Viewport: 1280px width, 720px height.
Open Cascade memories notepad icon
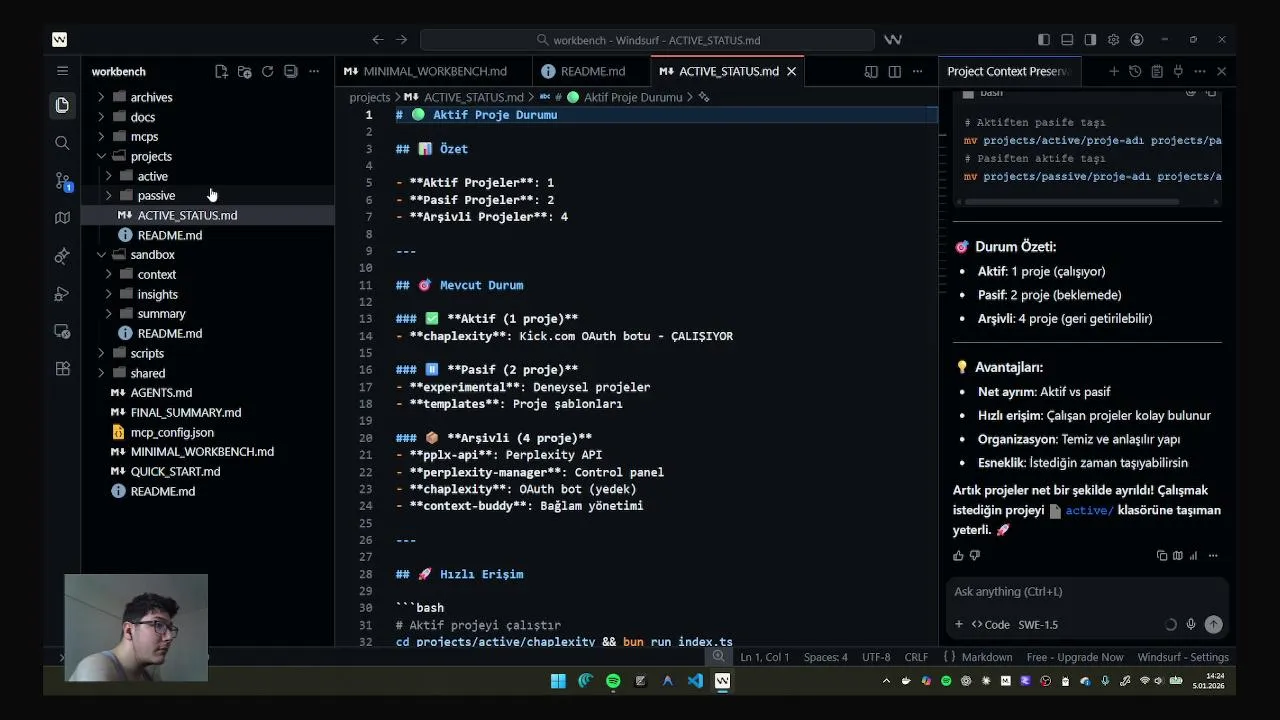pos(1157,72)
